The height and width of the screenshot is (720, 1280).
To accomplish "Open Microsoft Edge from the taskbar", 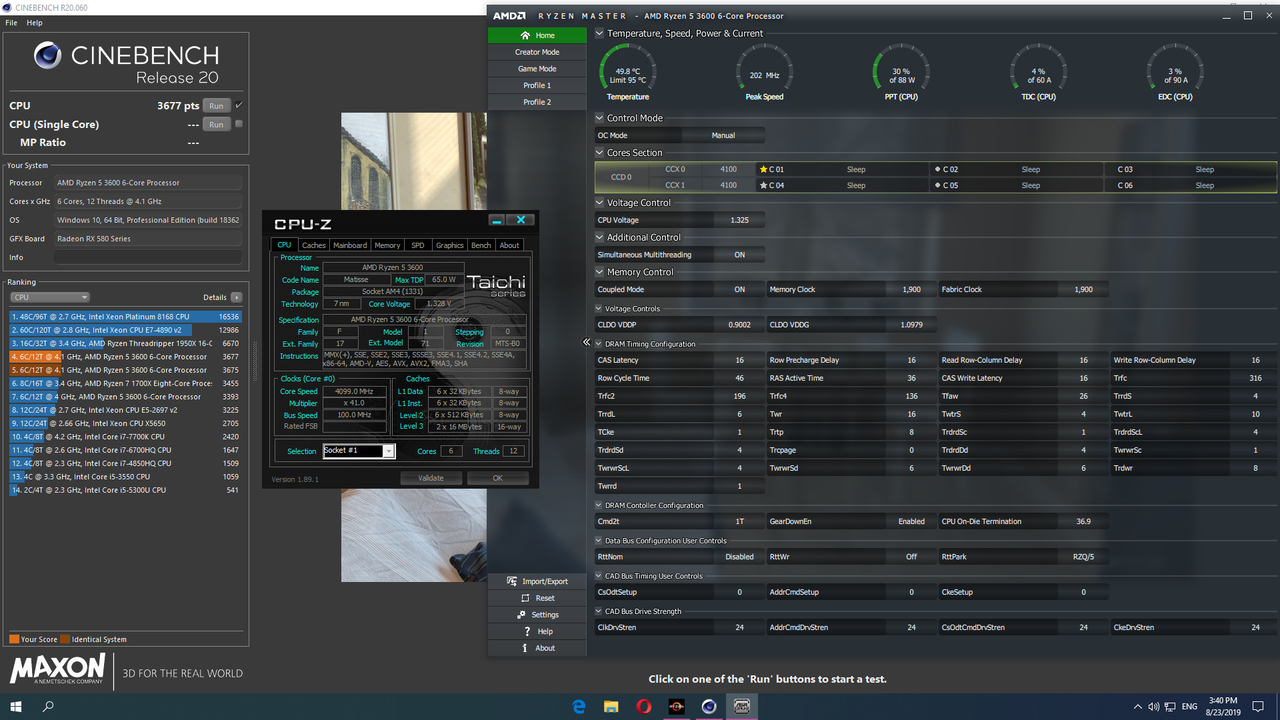I will (x=579, y=706).
